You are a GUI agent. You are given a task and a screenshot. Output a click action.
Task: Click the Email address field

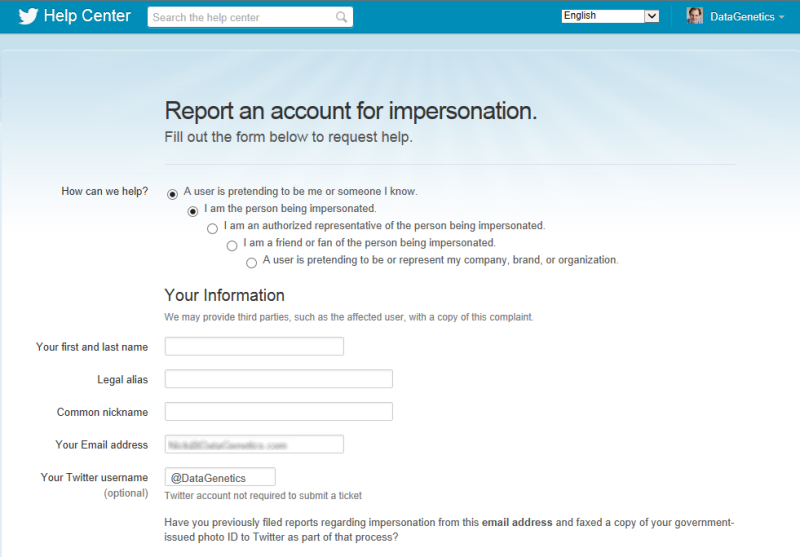[254, 445]
